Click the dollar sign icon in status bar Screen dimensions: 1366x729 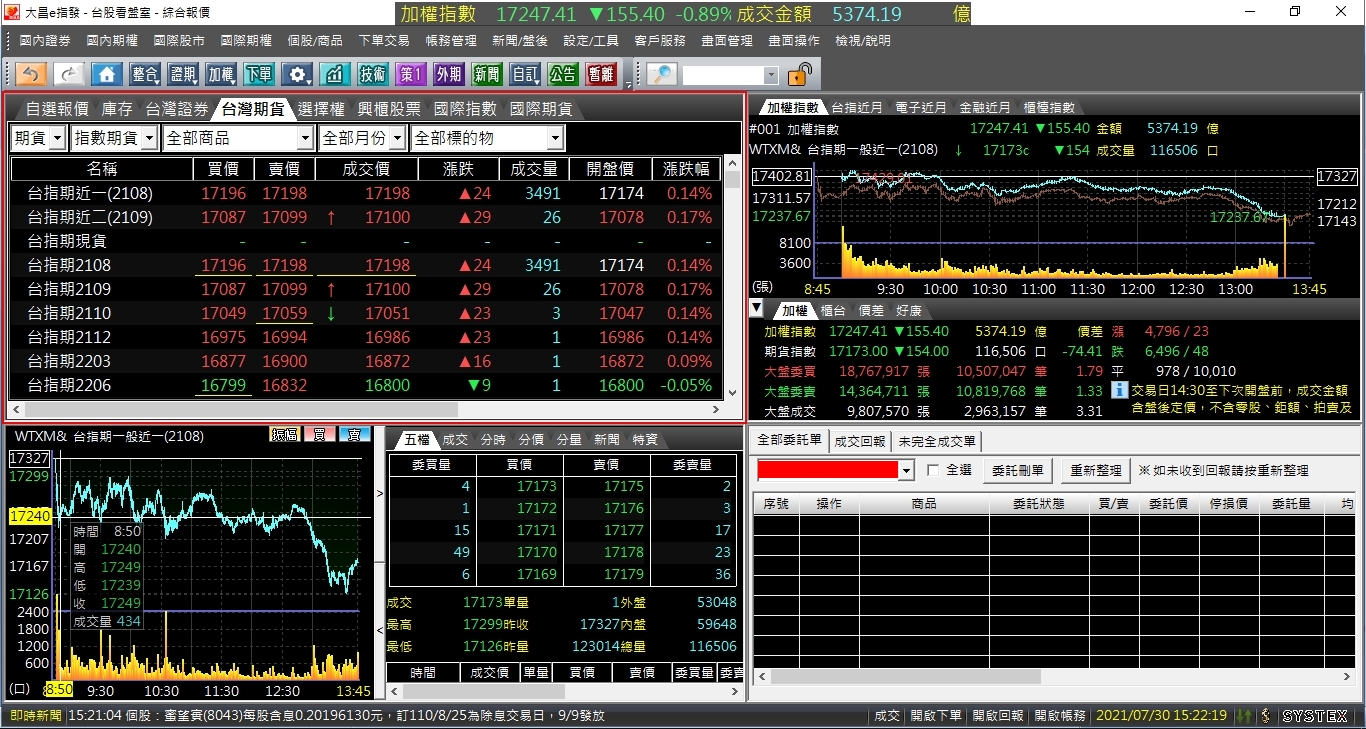pos(1265,716)
